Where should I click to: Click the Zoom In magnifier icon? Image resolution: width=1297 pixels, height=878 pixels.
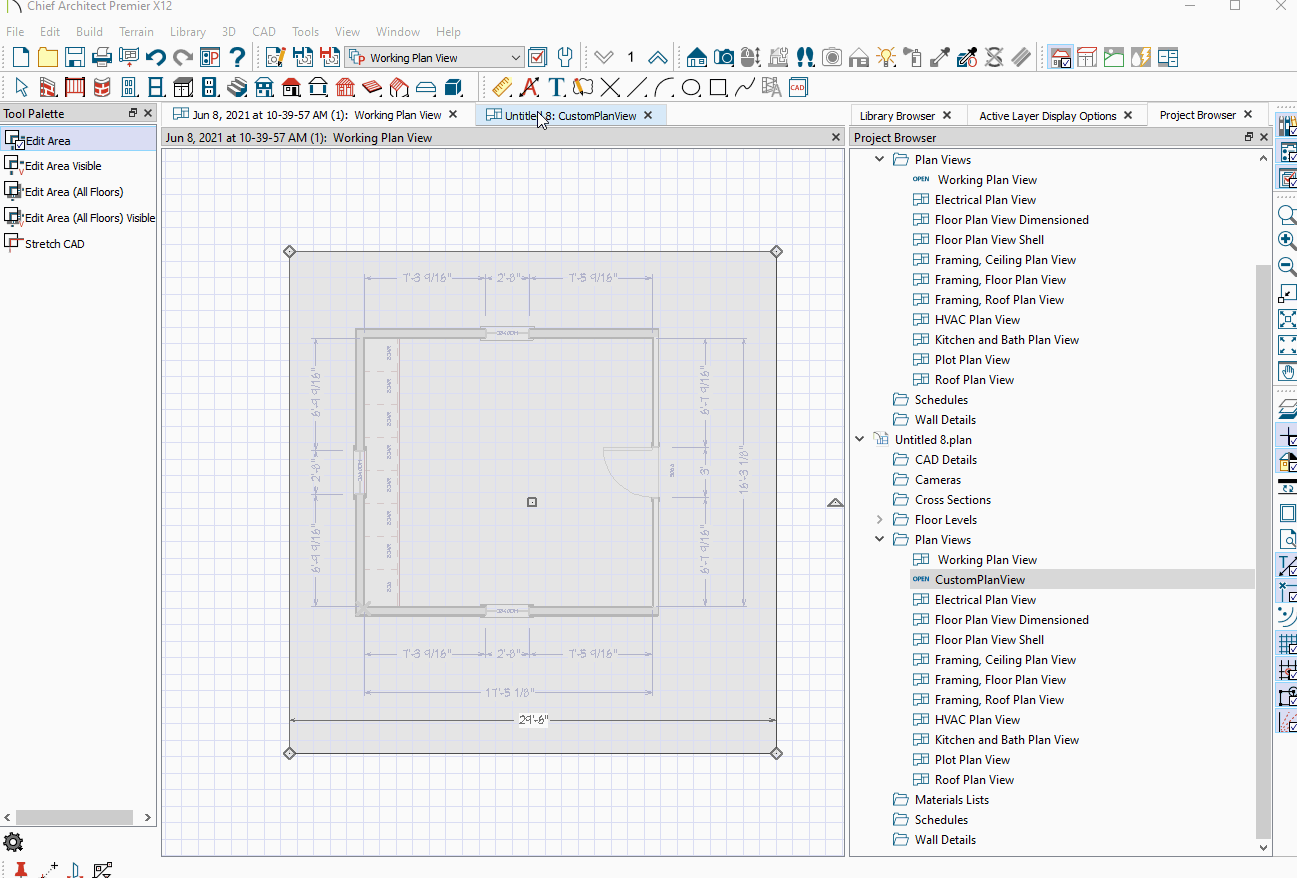point(1287,240)
